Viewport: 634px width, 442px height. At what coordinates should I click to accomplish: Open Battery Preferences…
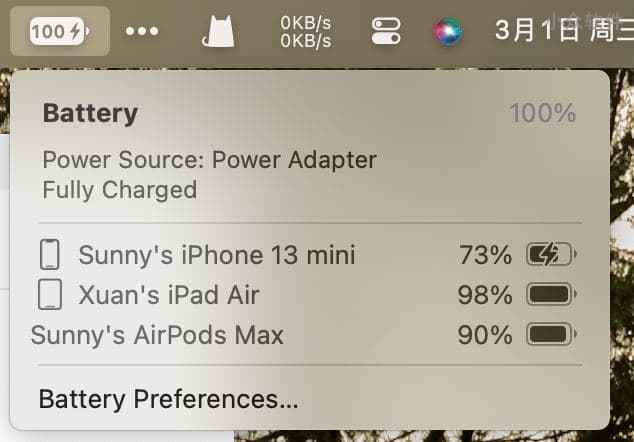click(169, 399)
